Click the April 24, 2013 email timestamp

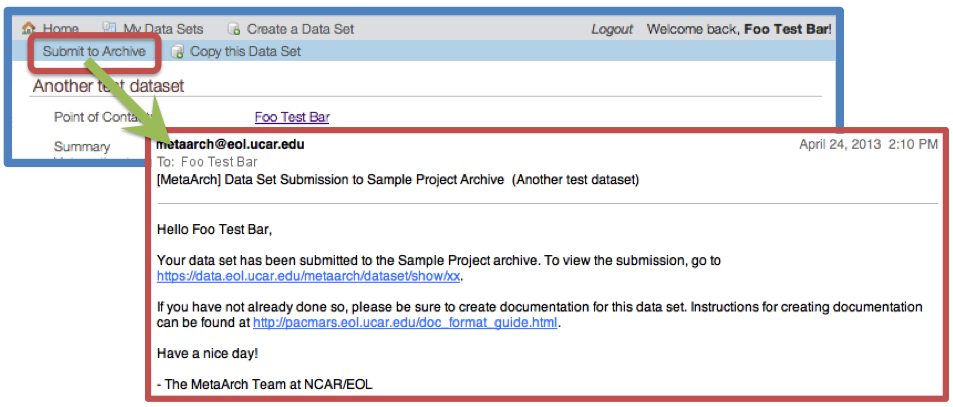(869, 145)
